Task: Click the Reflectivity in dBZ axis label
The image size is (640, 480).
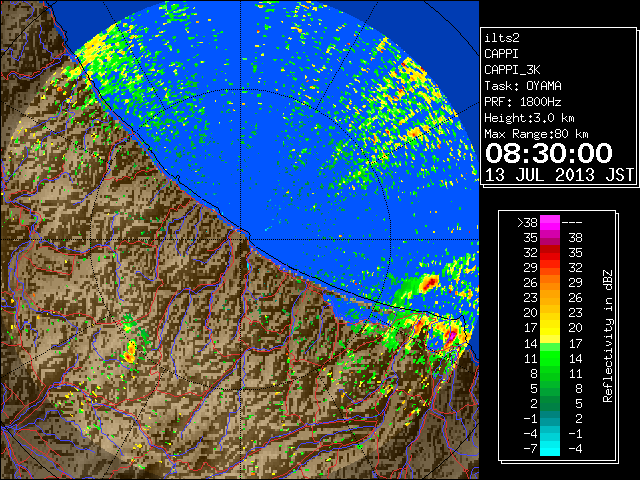Action: pyautogui.click(x=607, y=336)
